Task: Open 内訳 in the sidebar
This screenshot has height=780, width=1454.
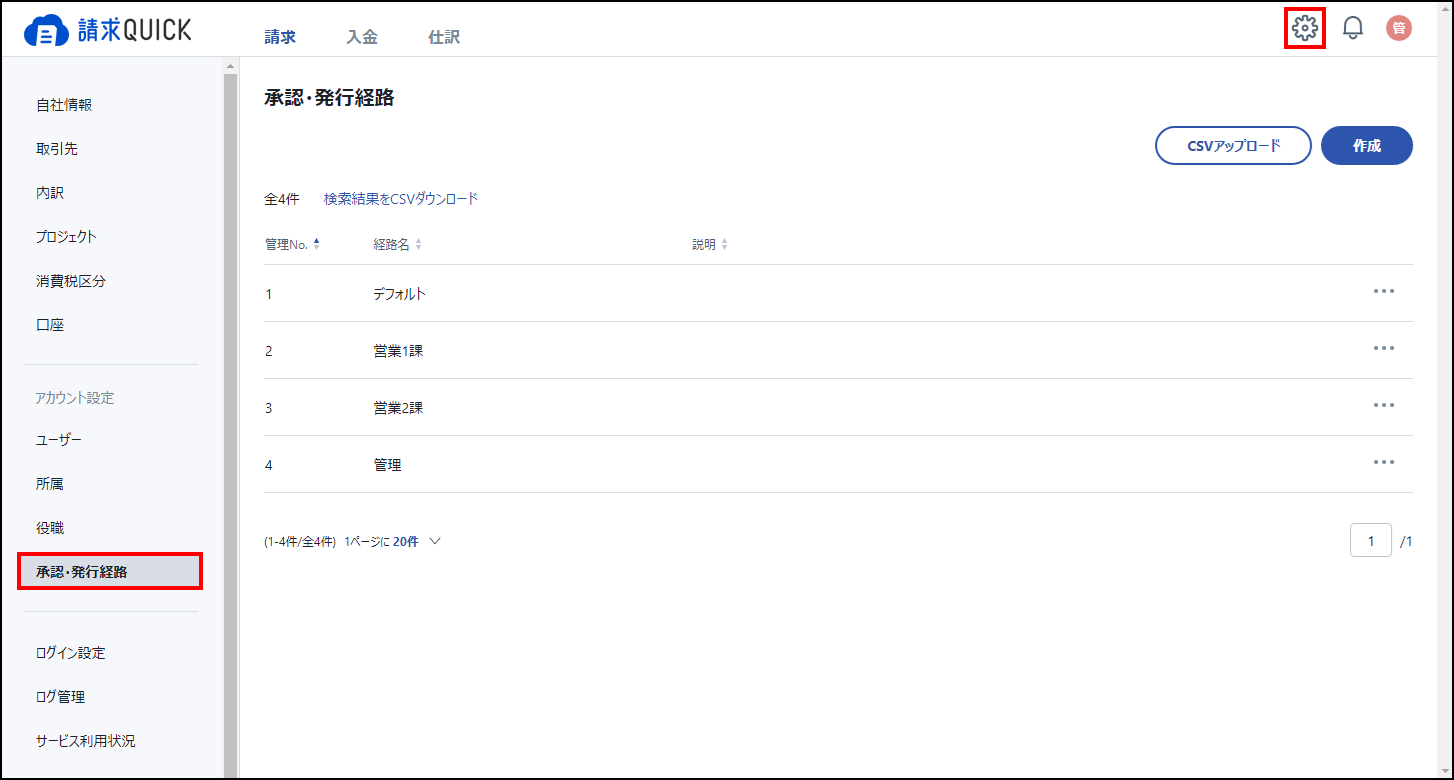Action: click(50, 193)
